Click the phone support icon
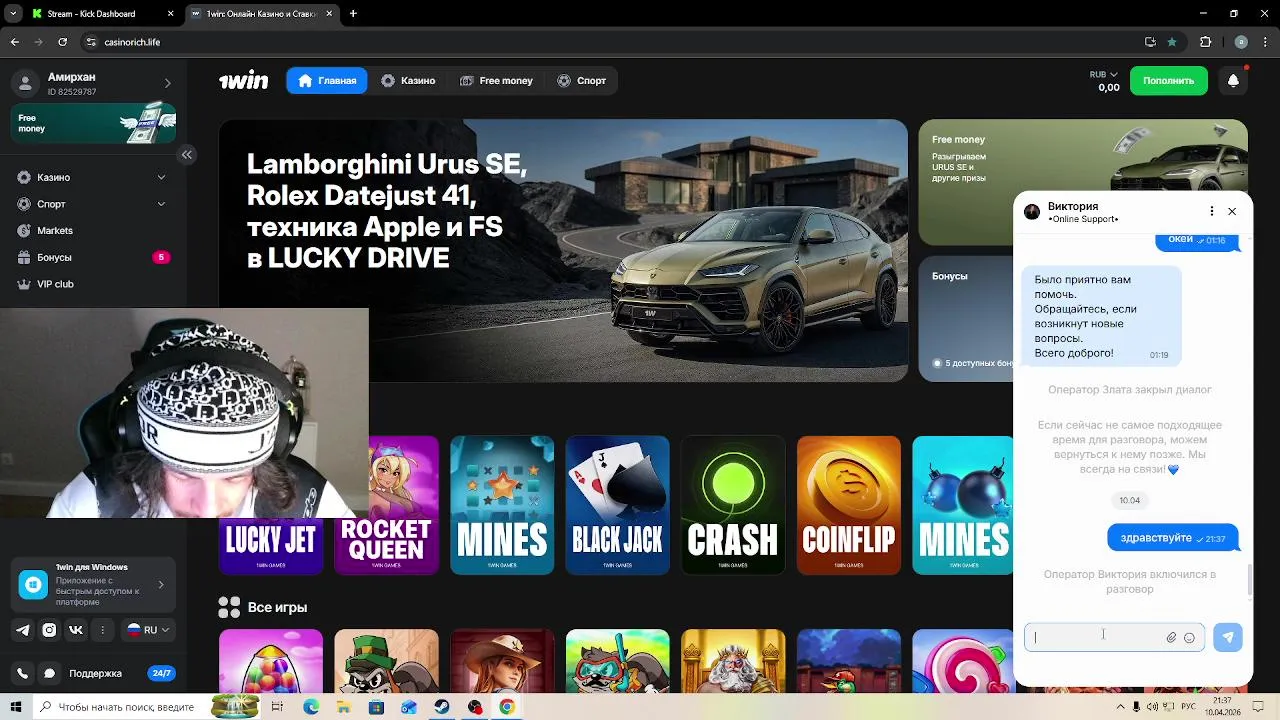The height and width of the screenshot is (720, 1280). click(23, 674)
